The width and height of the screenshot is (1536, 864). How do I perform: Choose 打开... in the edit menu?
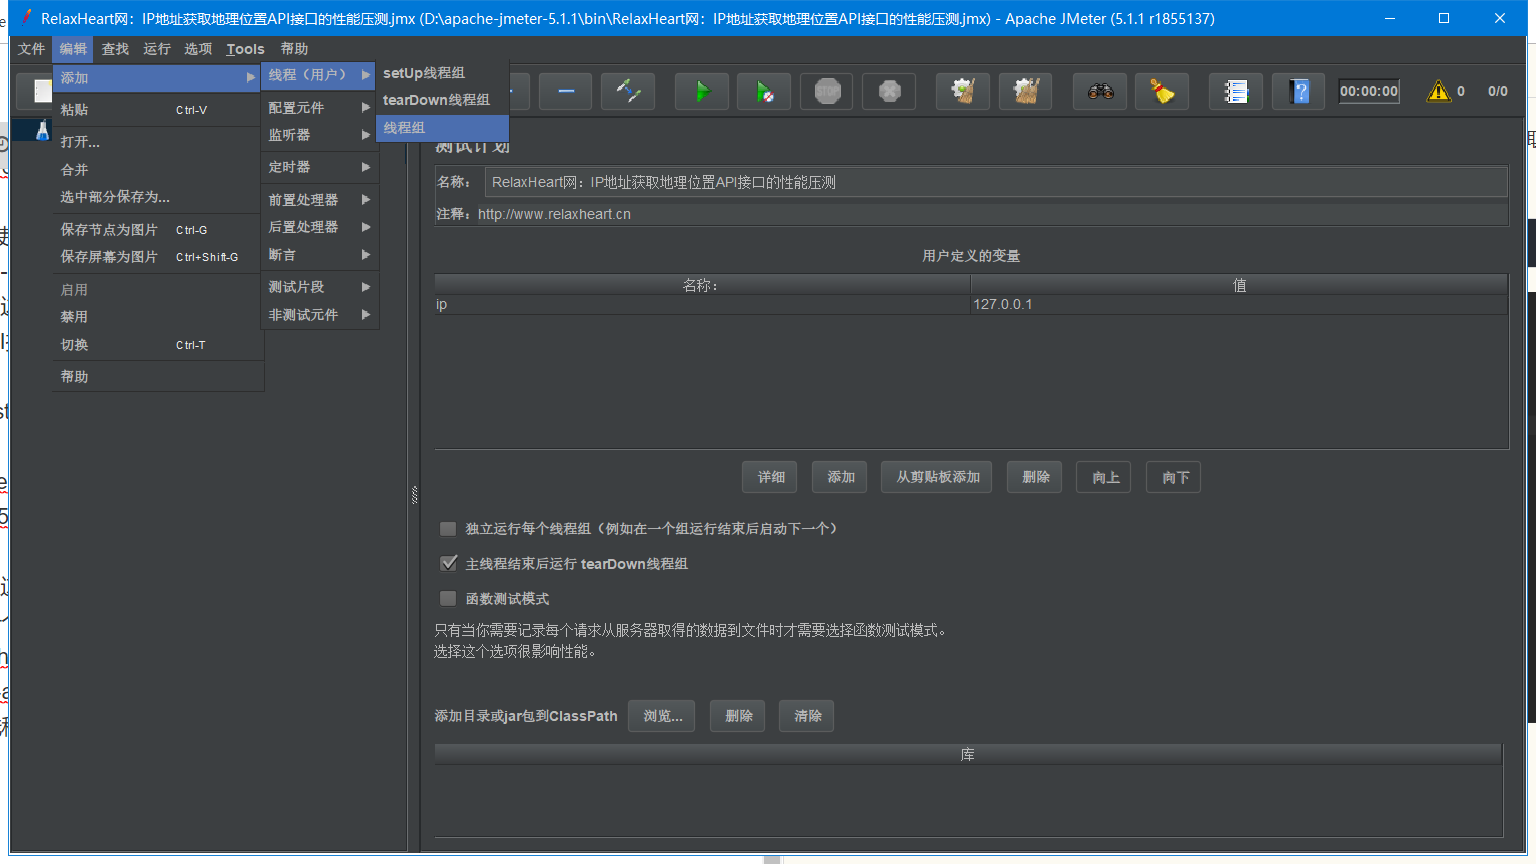tap(158, 142)
